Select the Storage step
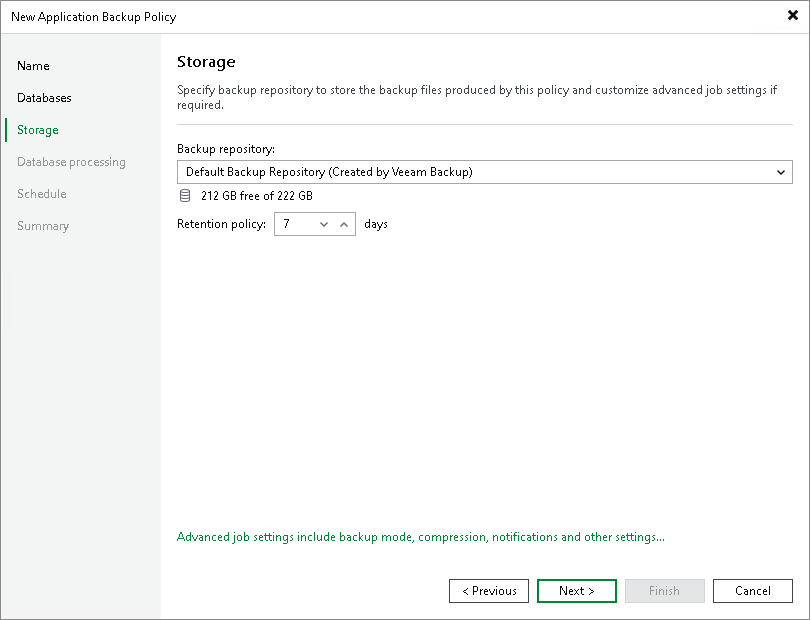The width and height of the screenshot is (810, 620). coord(37,130)
